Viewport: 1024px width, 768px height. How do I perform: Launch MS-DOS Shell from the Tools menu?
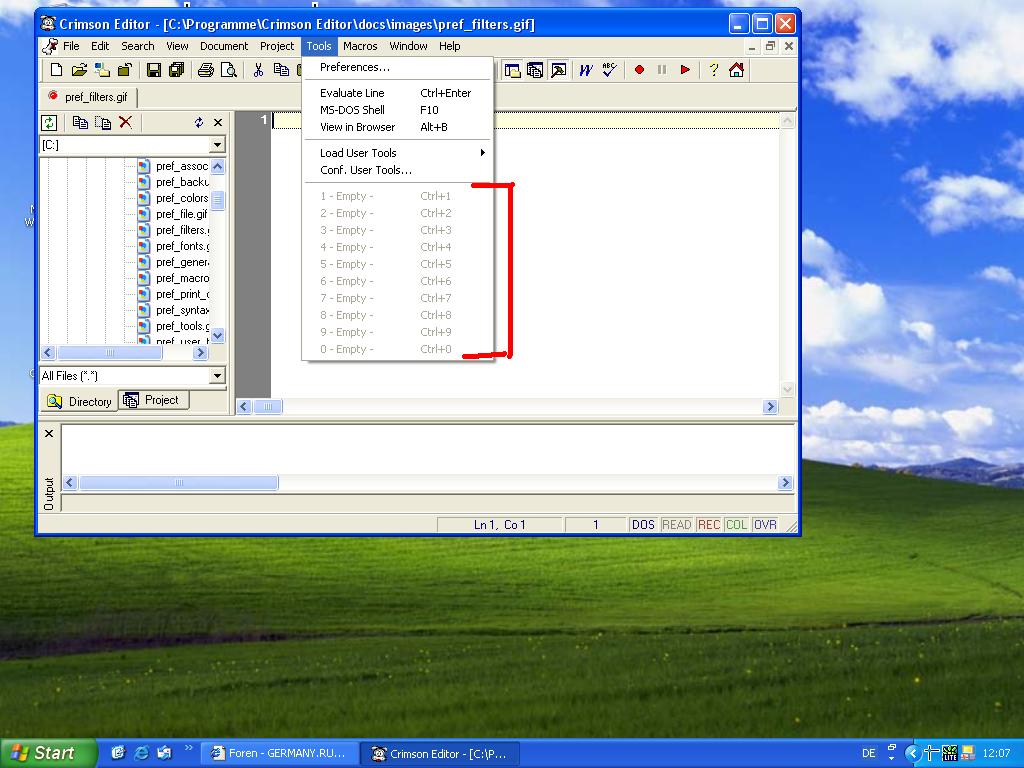(x=398, y=110)
